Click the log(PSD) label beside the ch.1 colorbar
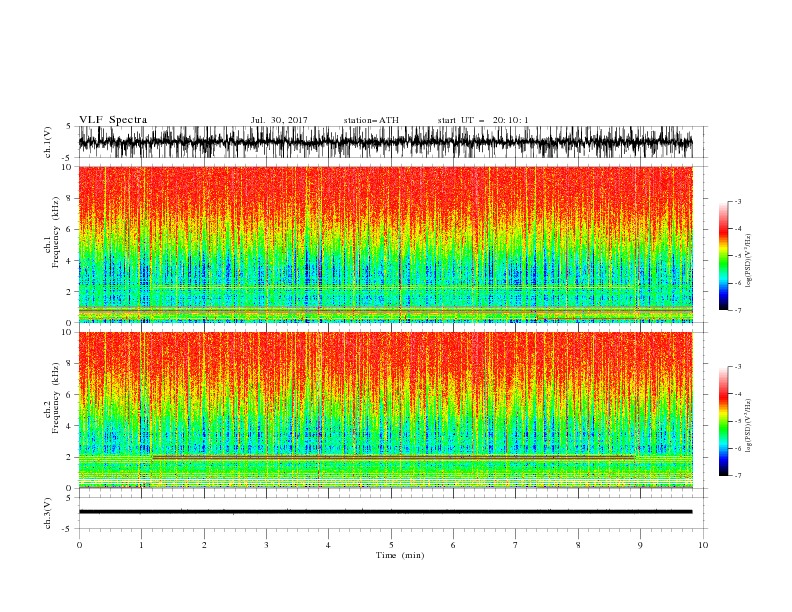This screenshot has width=792, height=612. 748,261
